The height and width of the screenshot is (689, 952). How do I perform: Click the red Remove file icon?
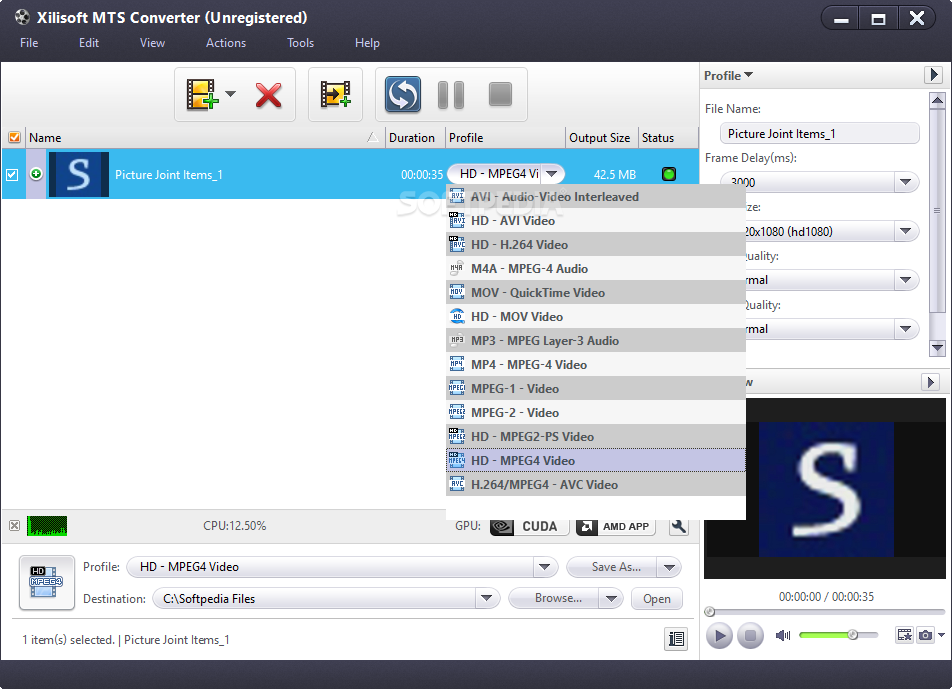tap(268, 95)
